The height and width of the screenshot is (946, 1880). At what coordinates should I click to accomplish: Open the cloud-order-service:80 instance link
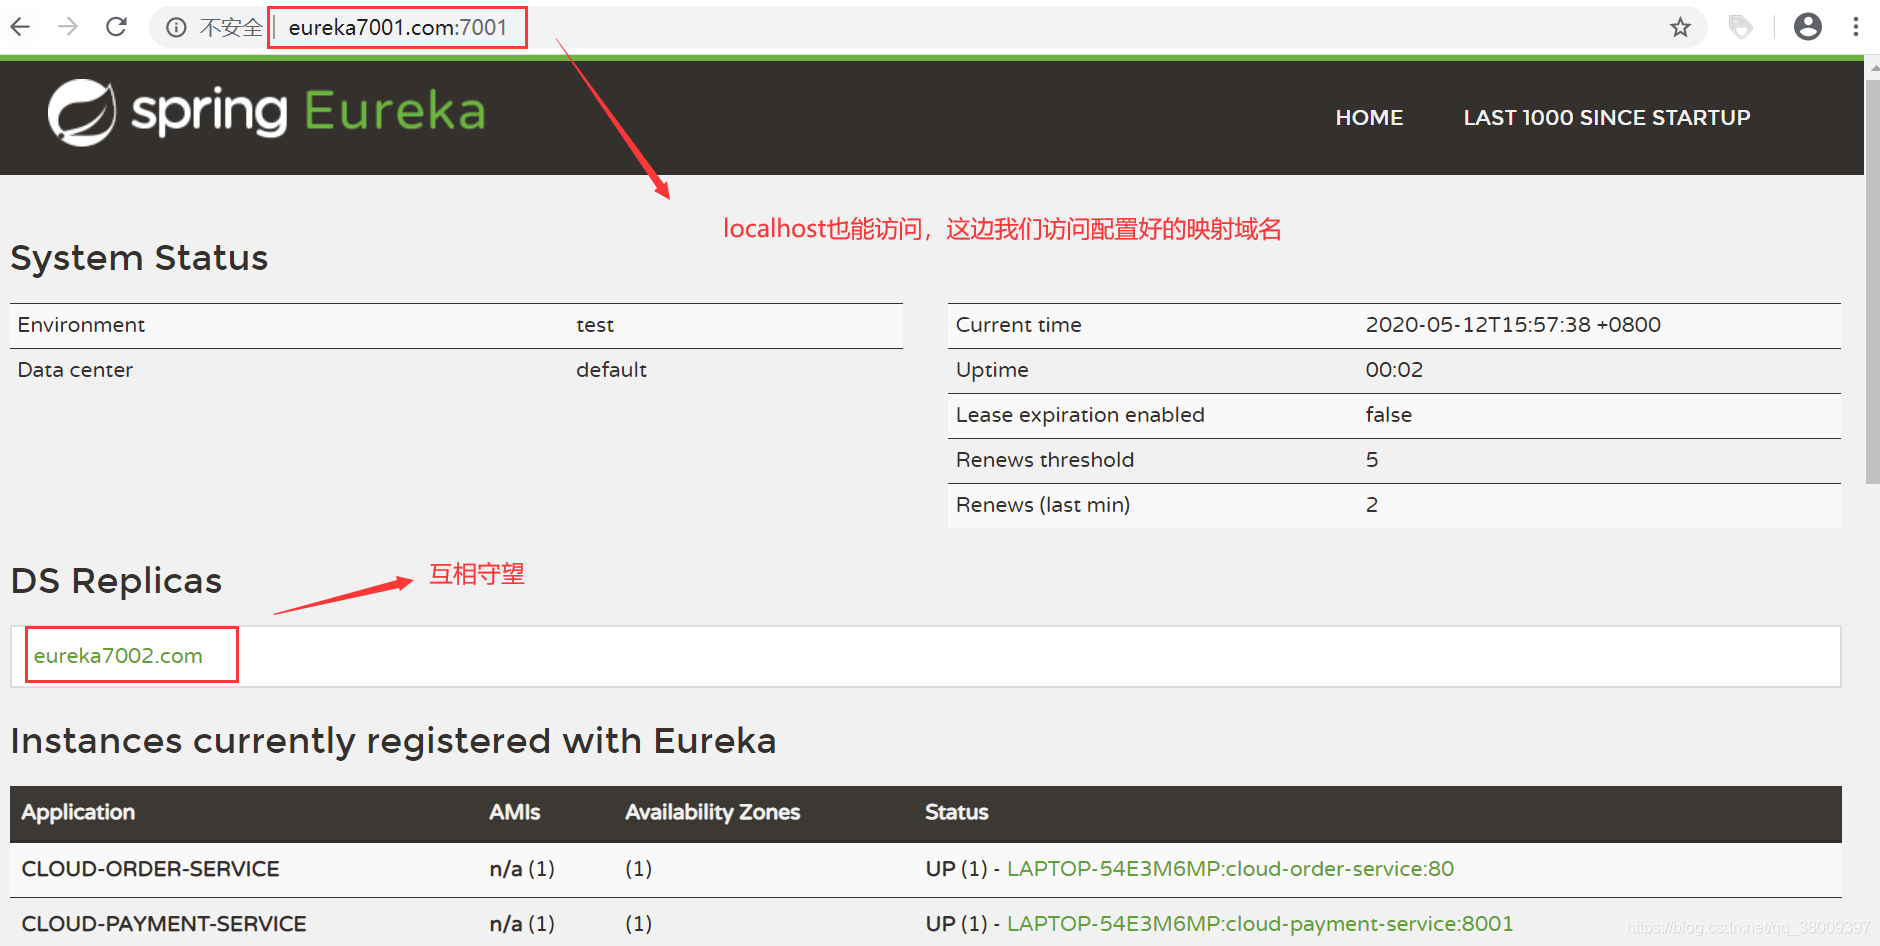click(x=1230, y=869)
